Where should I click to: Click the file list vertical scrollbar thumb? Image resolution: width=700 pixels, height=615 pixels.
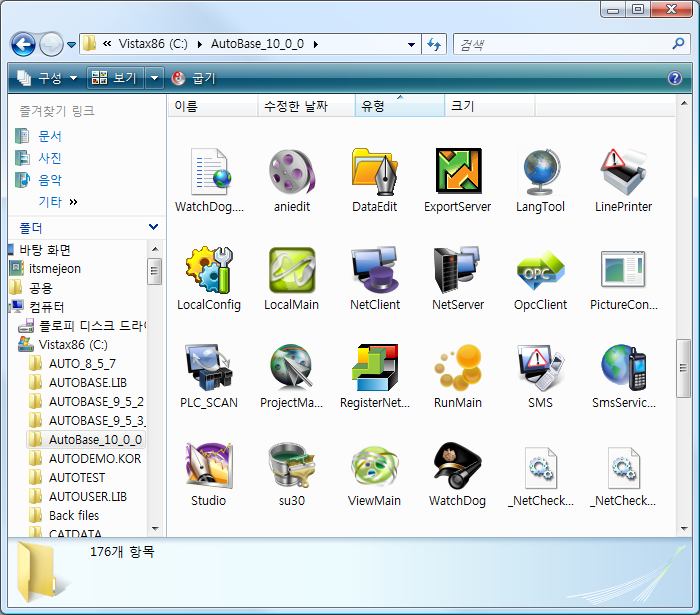[683, 370]
